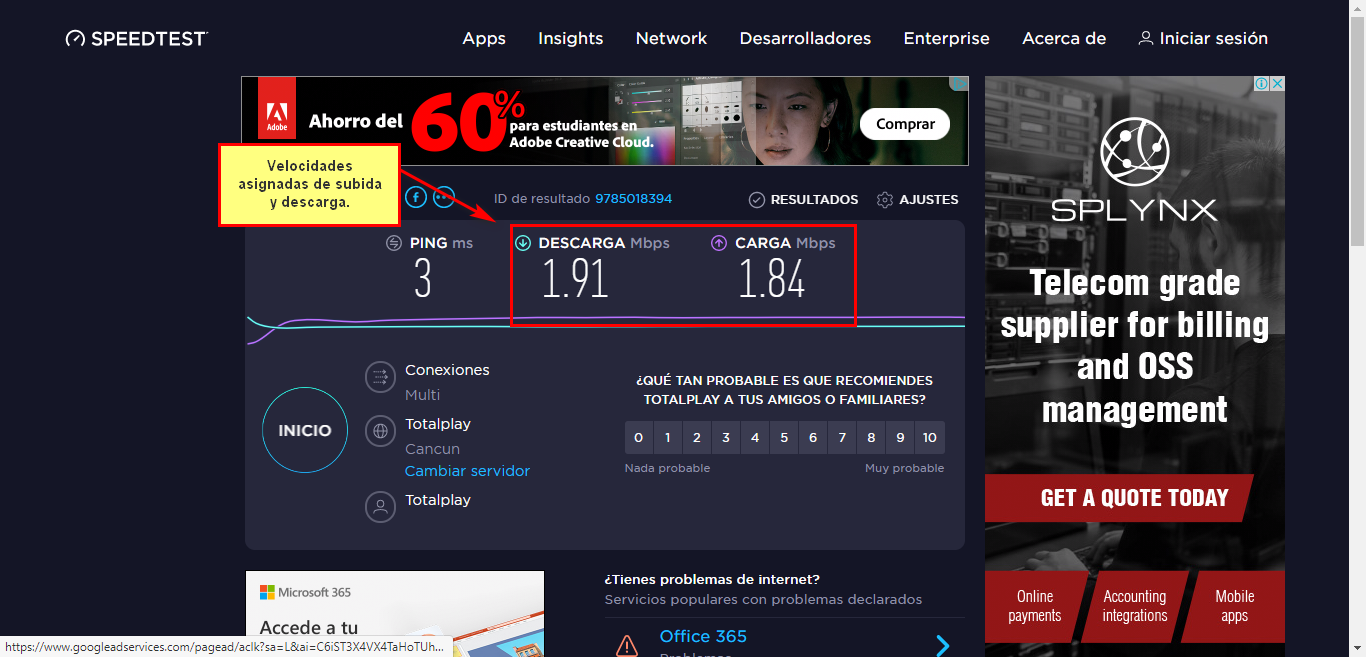Click the user icon next to Iniciar sesión
This screenshot has width=1366, height=657.
coord(1146,38)
